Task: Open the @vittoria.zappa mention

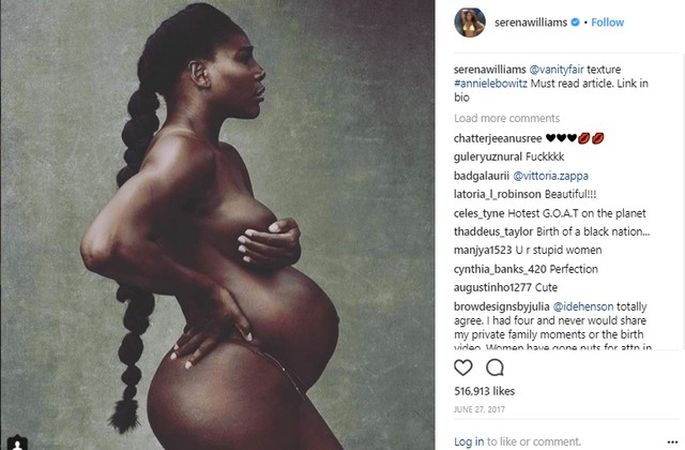Action: tap(550, 176)
